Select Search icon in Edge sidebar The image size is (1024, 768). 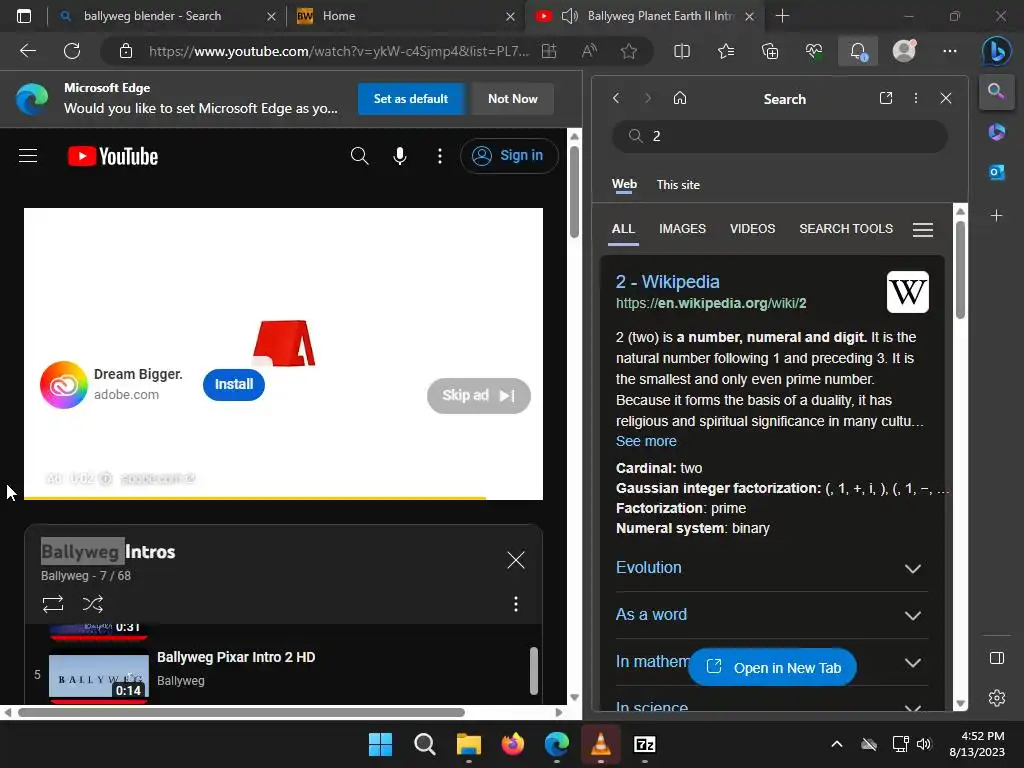[x=996, y=91]
